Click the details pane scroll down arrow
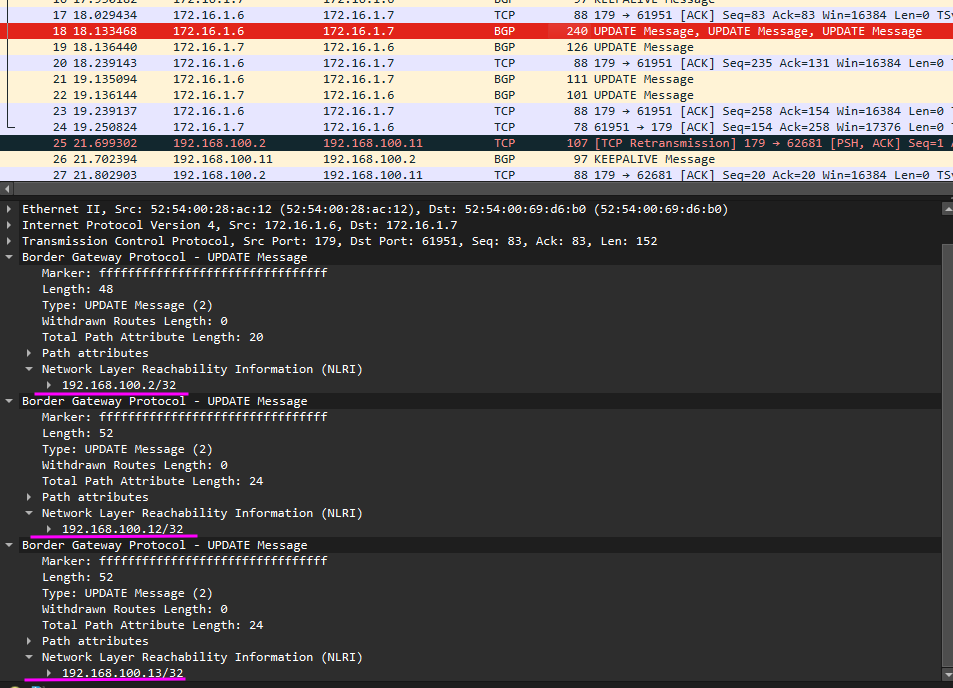The width and height of the screenshot is (953, 688). pos(947,675)
